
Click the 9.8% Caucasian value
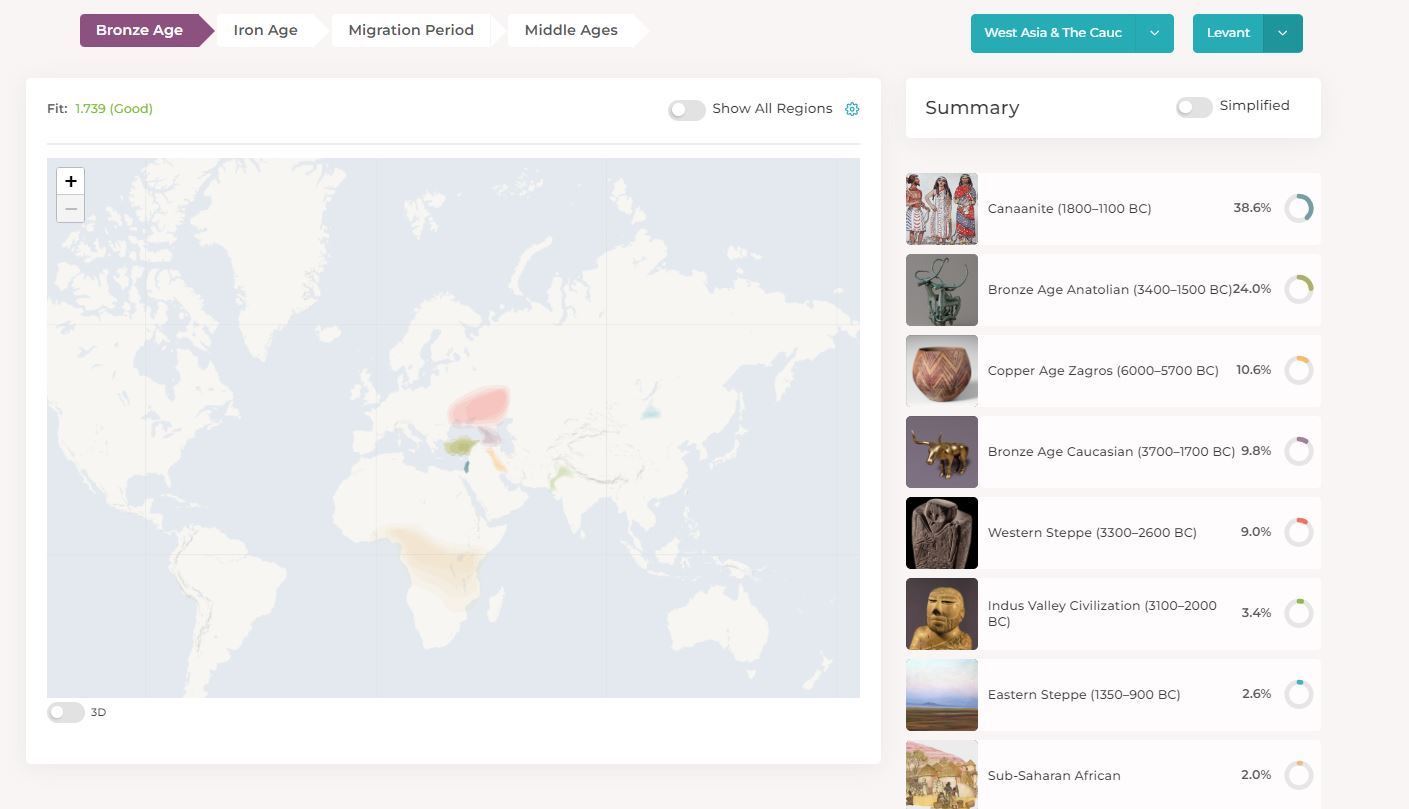pos(1256,451)
